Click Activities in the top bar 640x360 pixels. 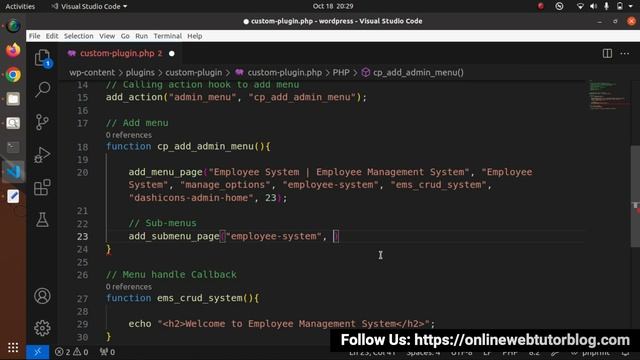[20, 6]
